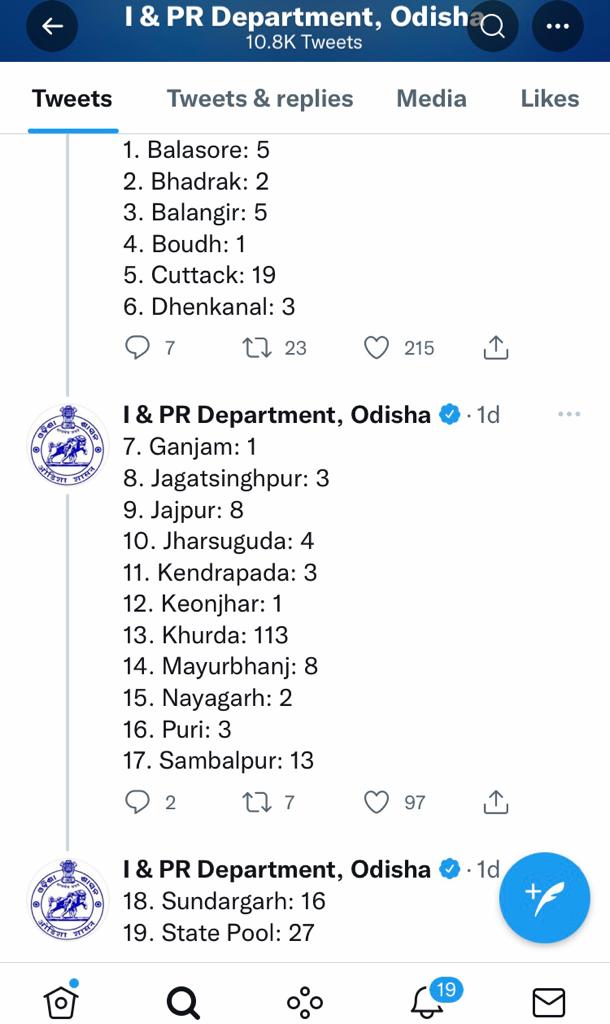Go to Home in bottom navigation

(62, 1000)
